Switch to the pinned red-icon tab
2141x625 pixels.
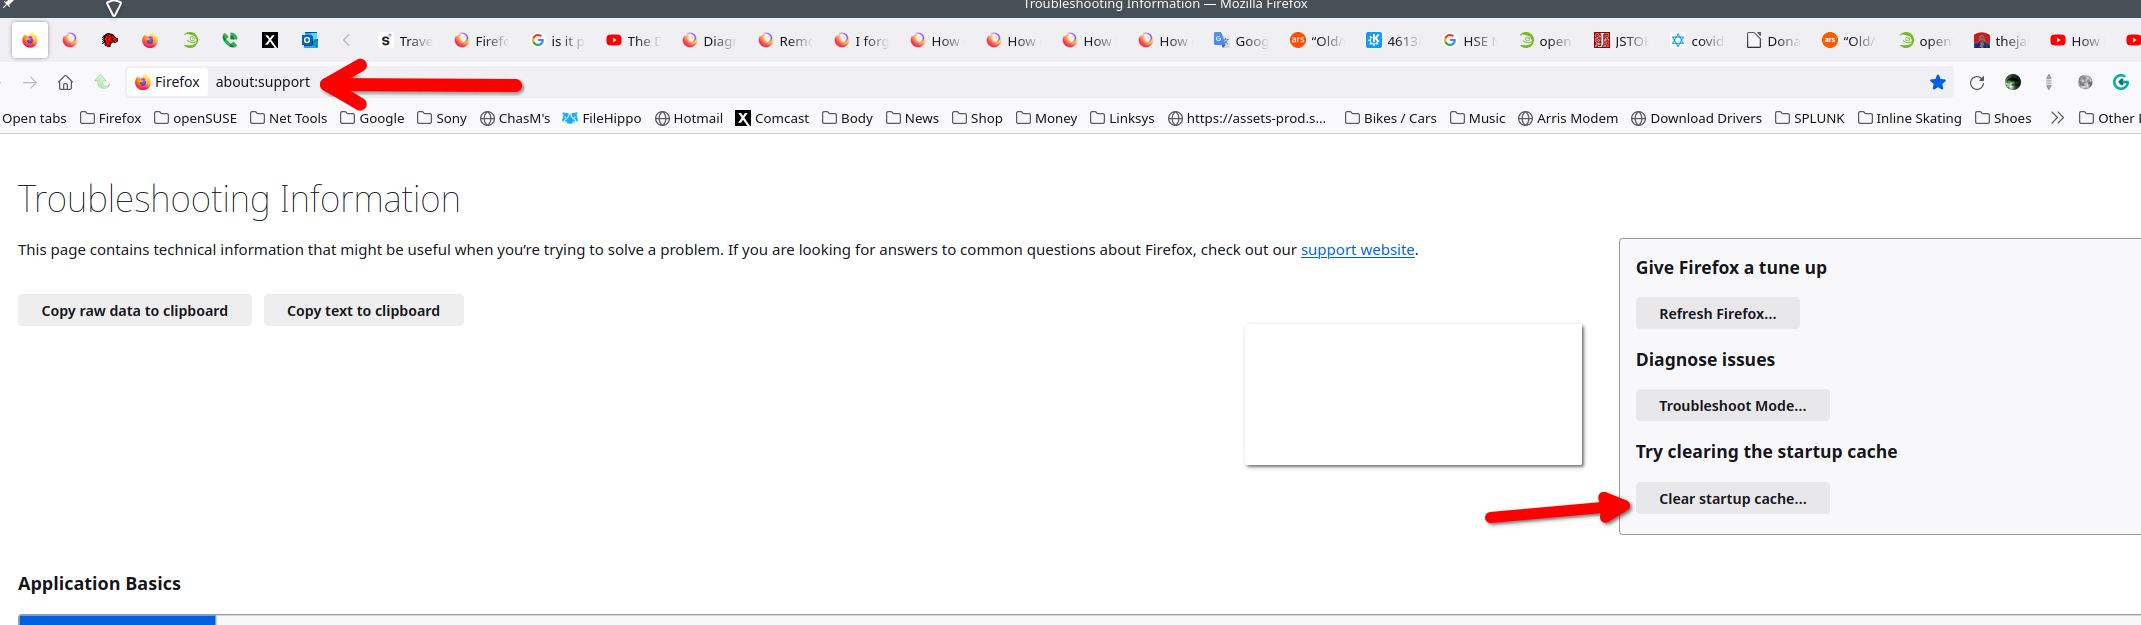pos(110,41)
